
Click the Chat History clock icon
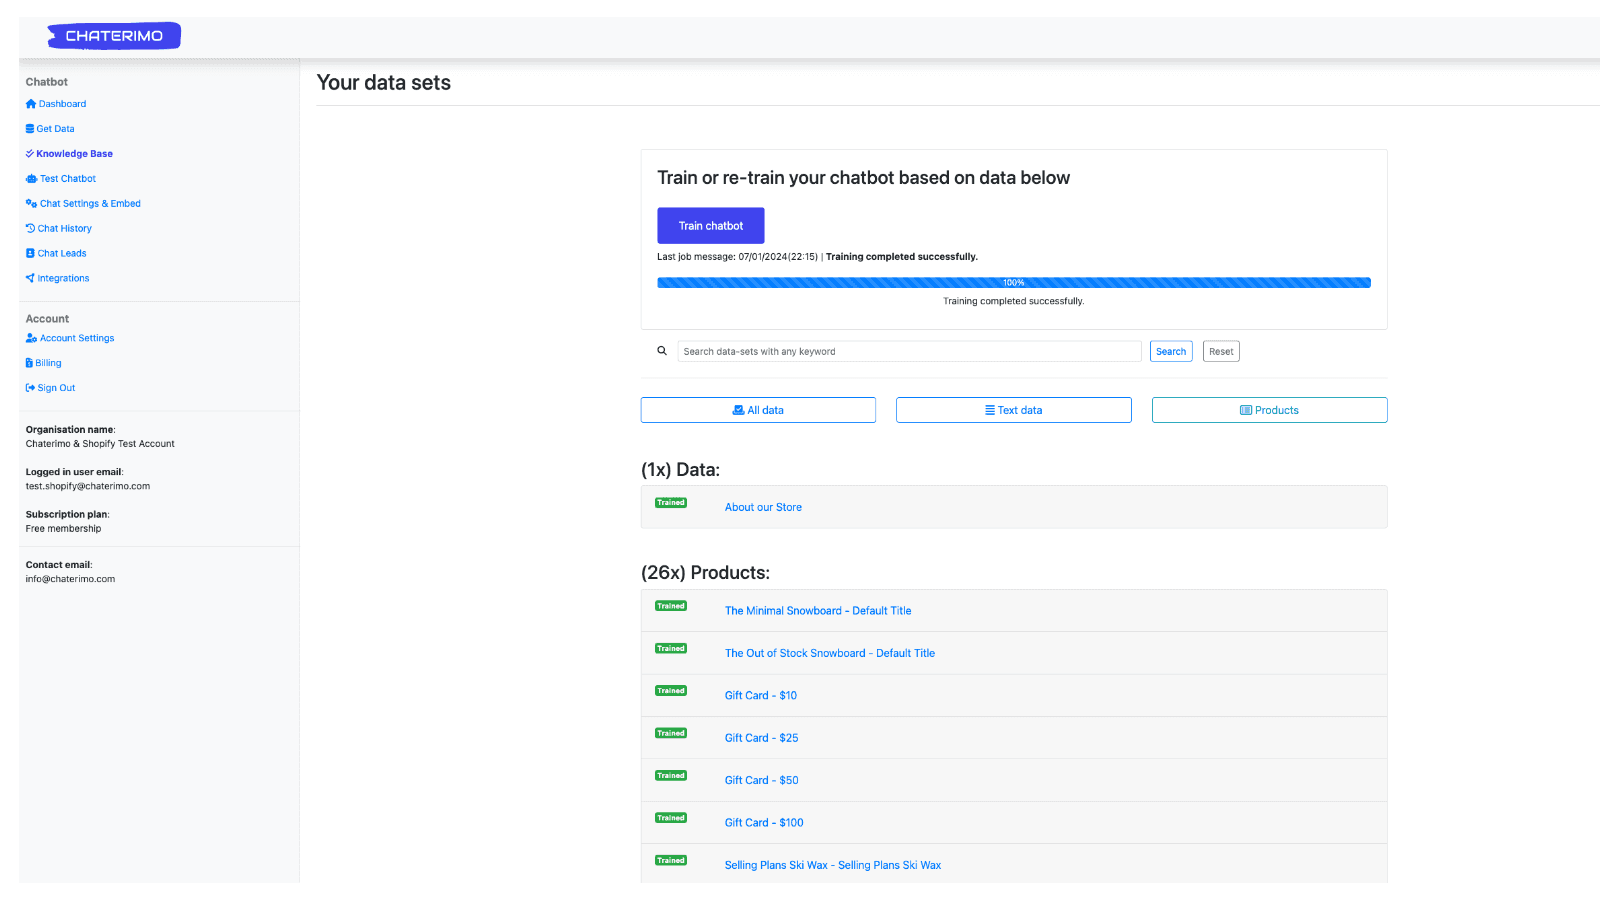30,229
